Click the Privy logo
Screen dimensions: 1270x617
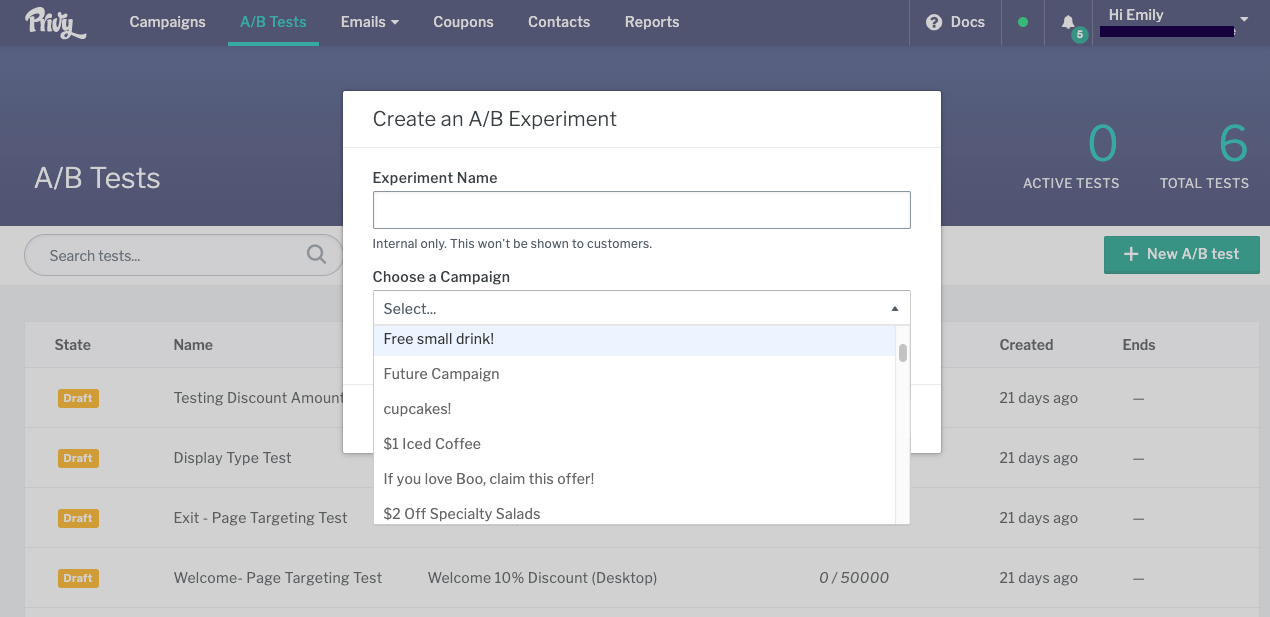coord(56,22)
